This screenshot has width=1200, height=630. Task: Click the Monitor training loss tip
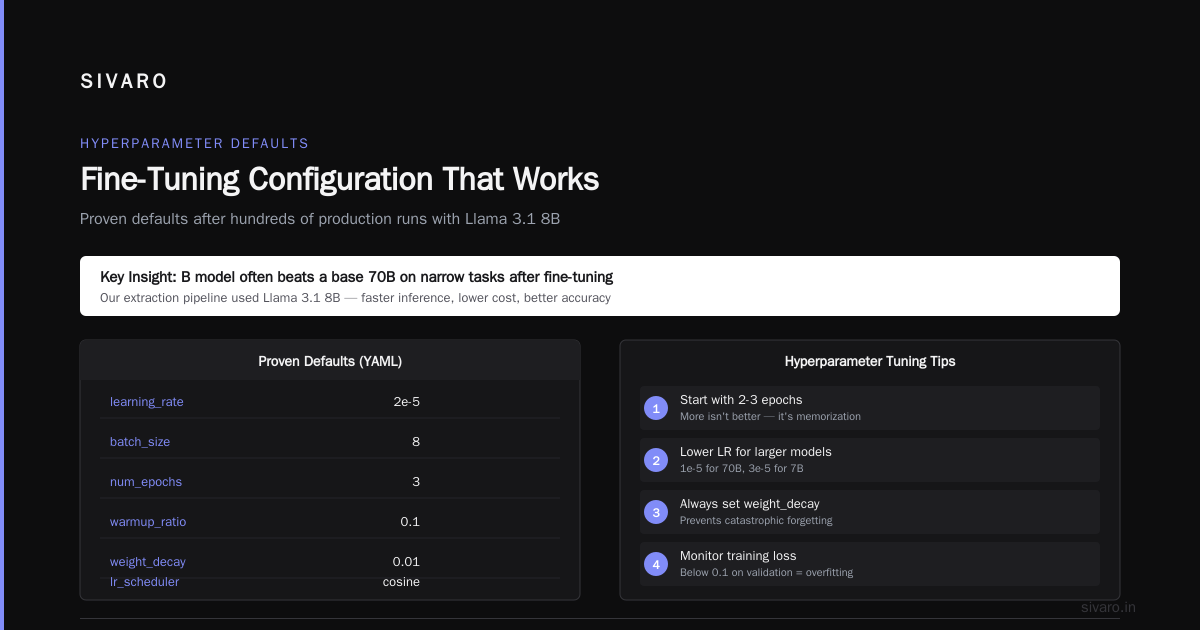[x=738, y=556]
